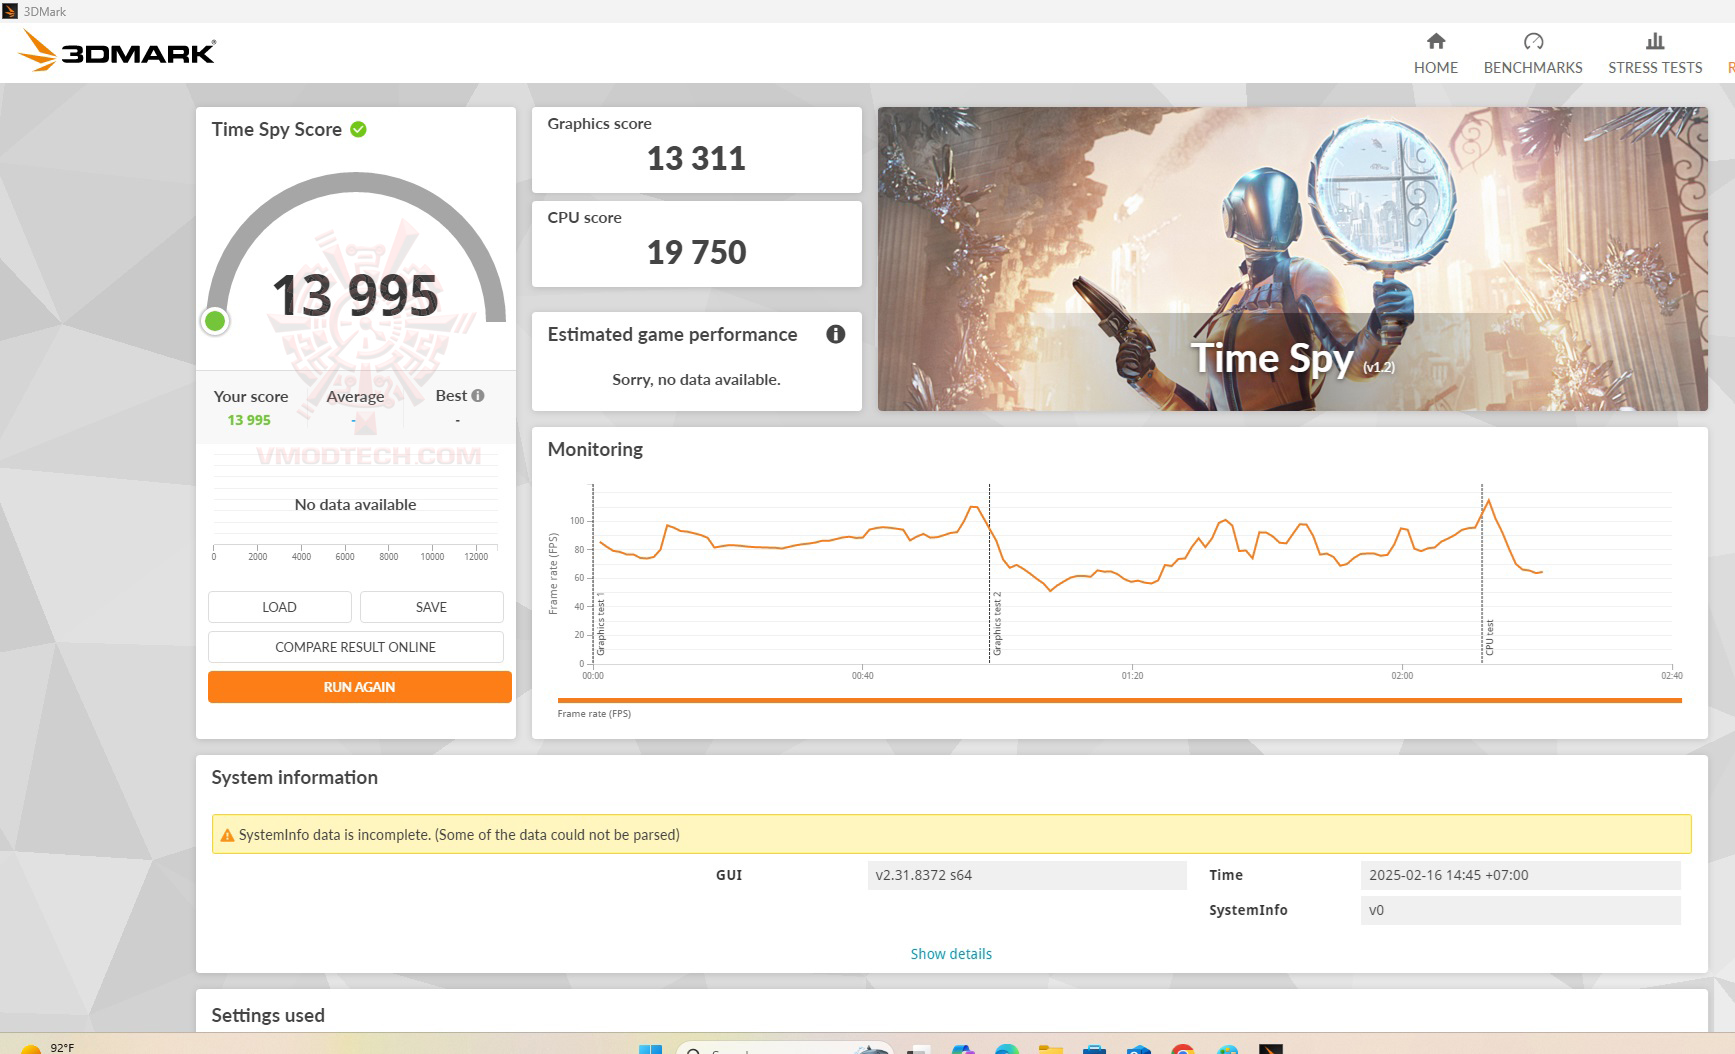Image resolution: width=1735 pixels, height=1054 pixels.
Task: Run the benchmark again with RUN AGAIN
Action: click(x=360, y=687)
